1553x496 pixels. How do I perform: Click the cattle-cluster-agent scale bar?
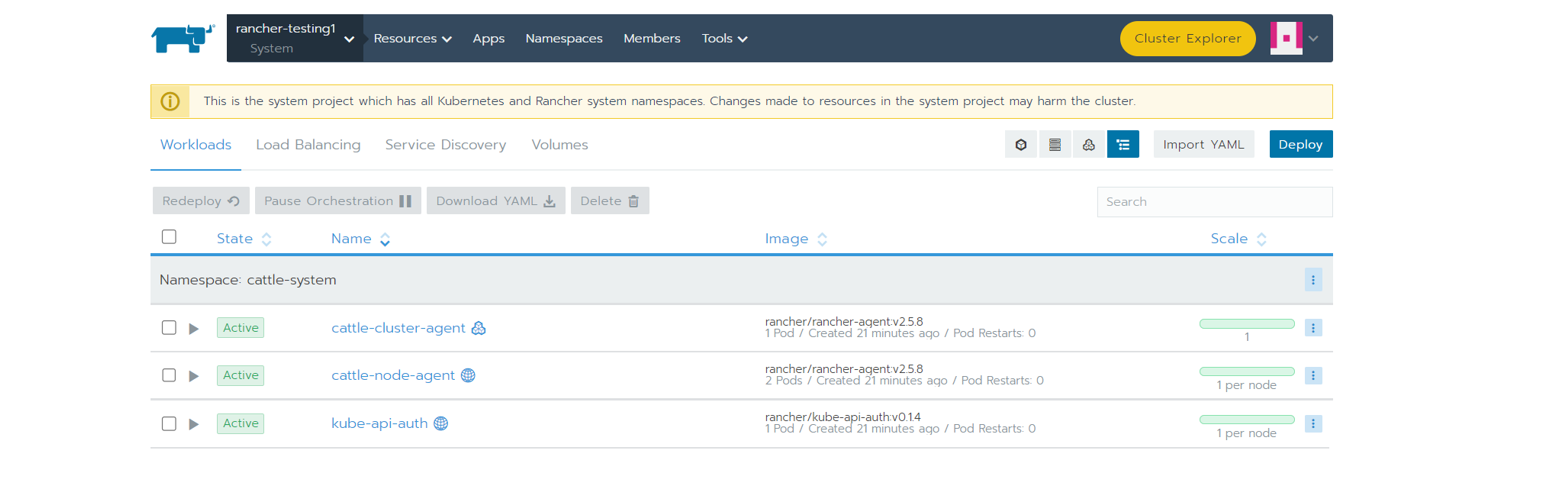1247,324
